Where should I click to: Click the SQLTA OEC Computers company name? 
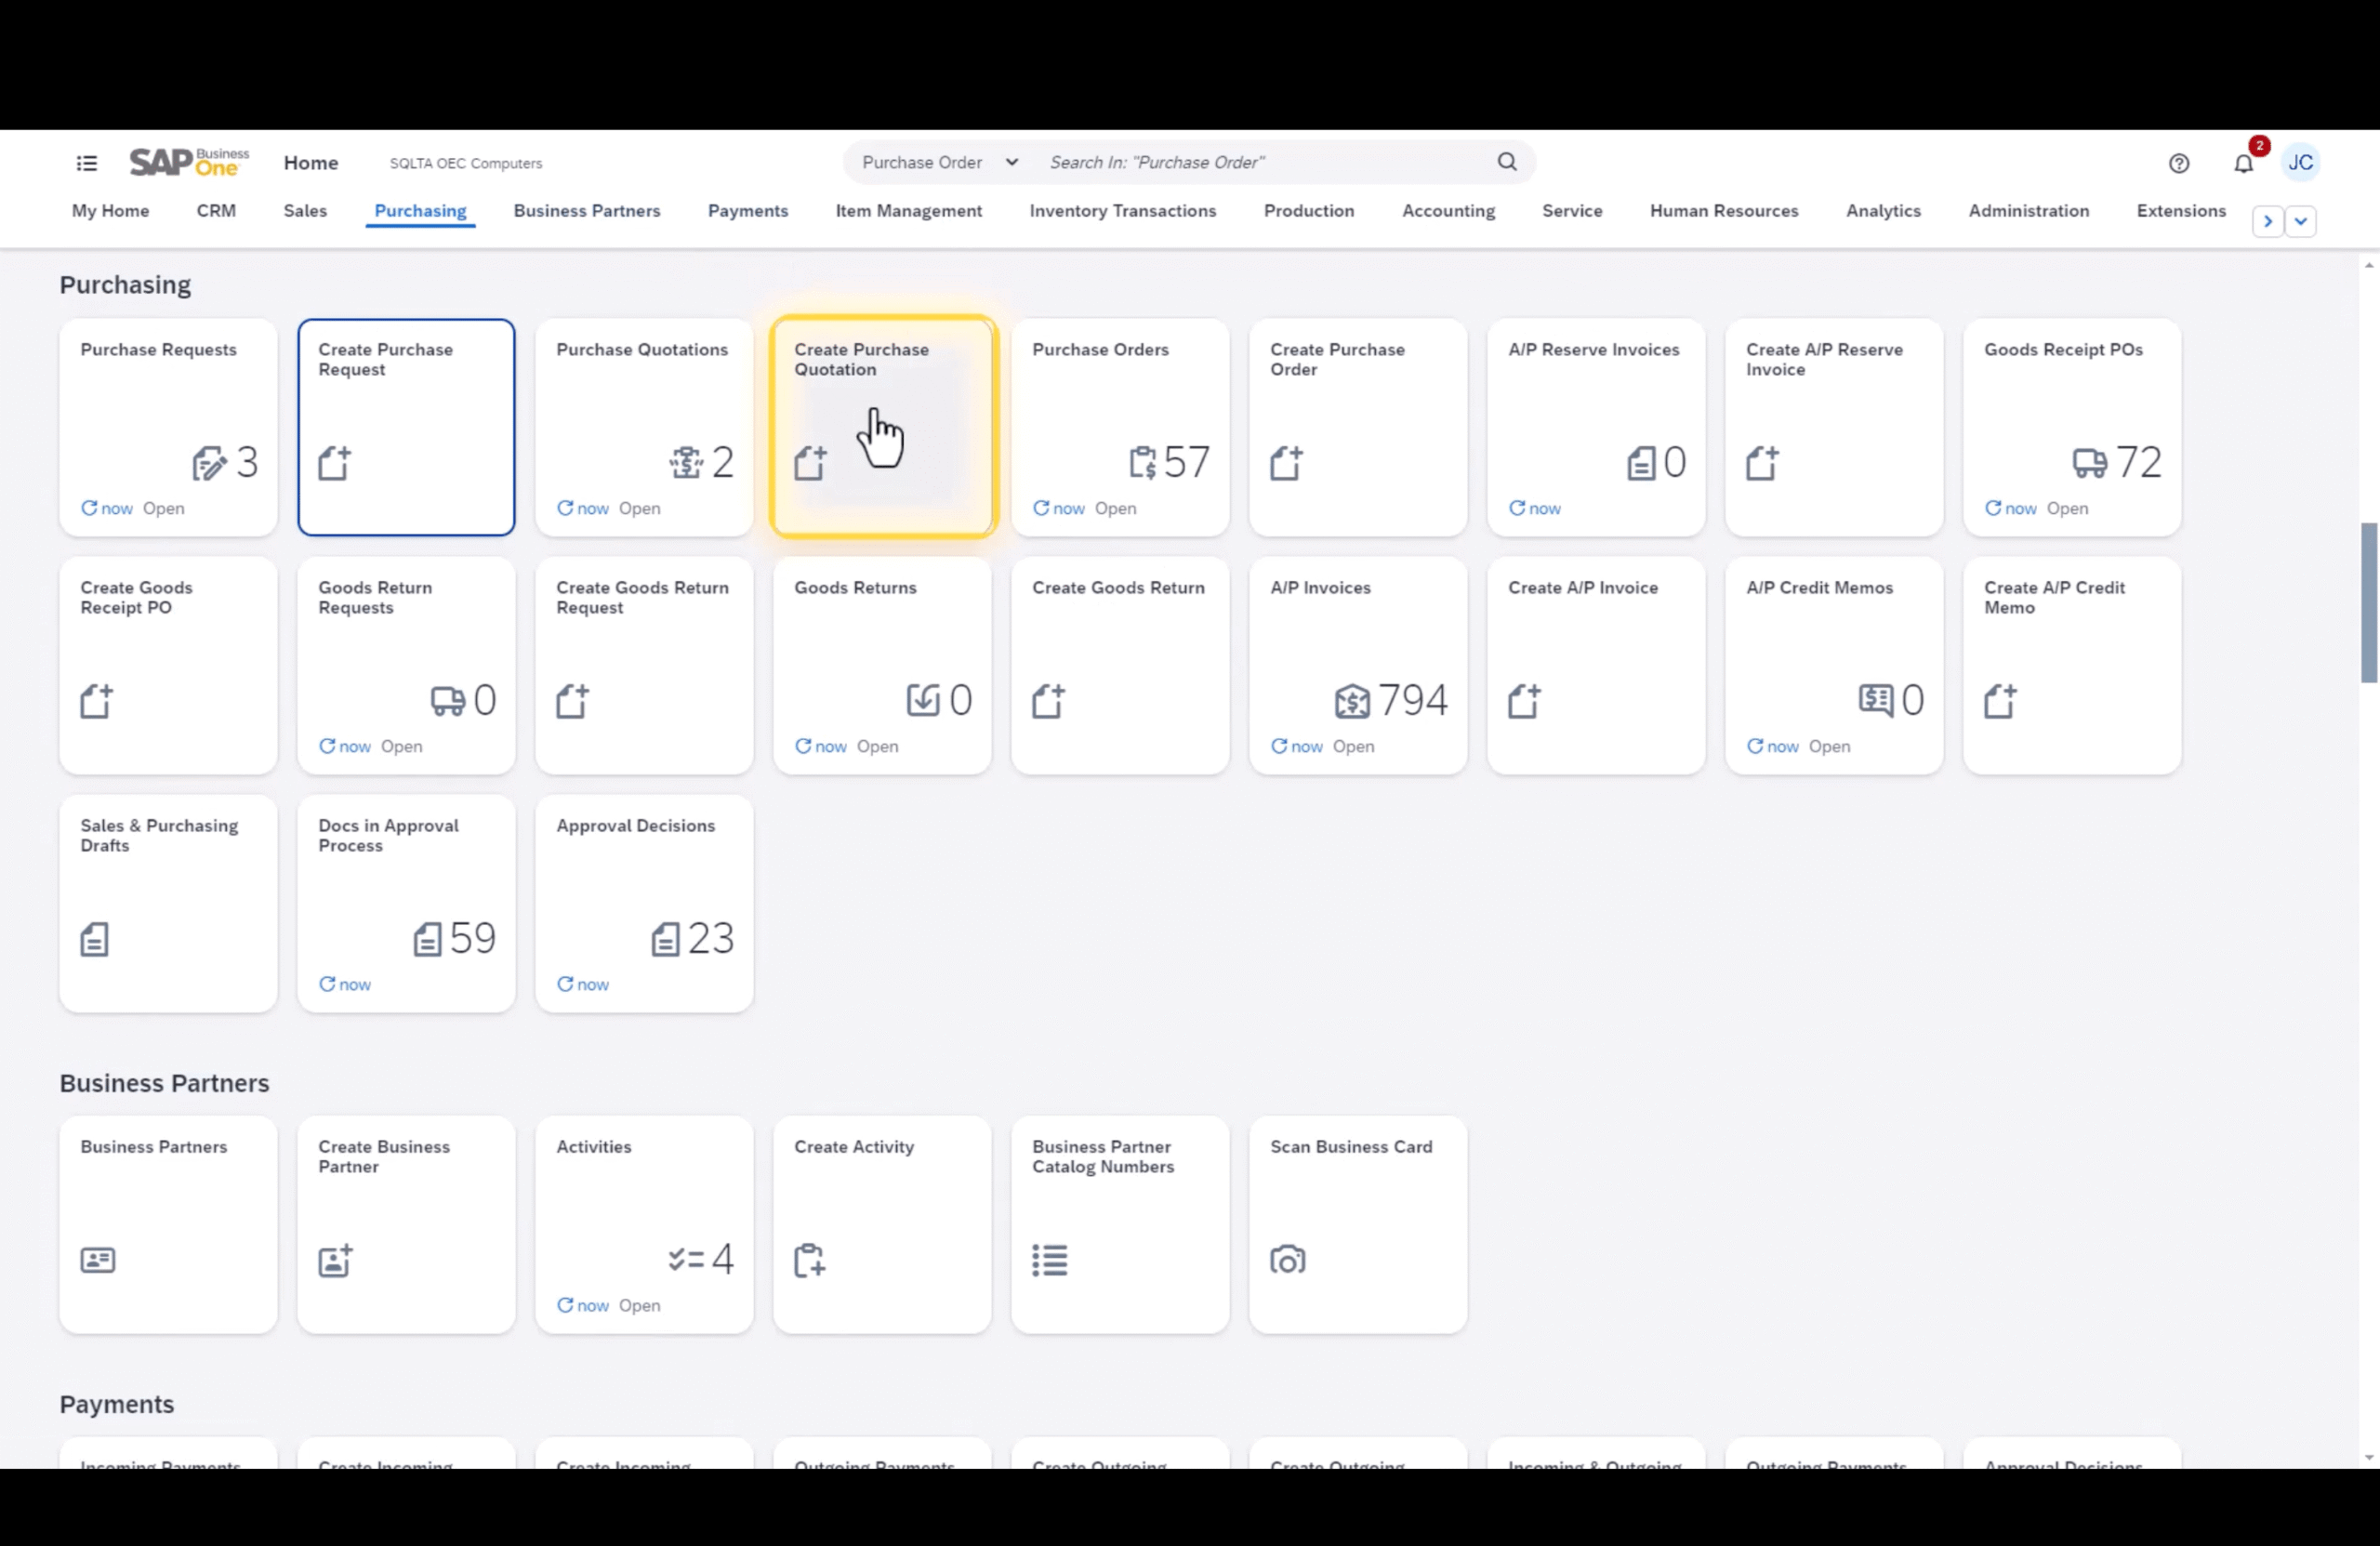click(x=466, y=163)
